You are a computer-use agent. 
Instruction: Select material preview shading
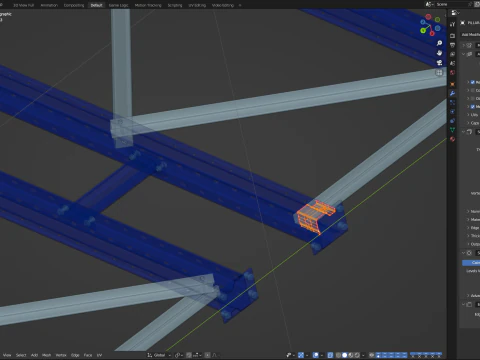point(351,355)
